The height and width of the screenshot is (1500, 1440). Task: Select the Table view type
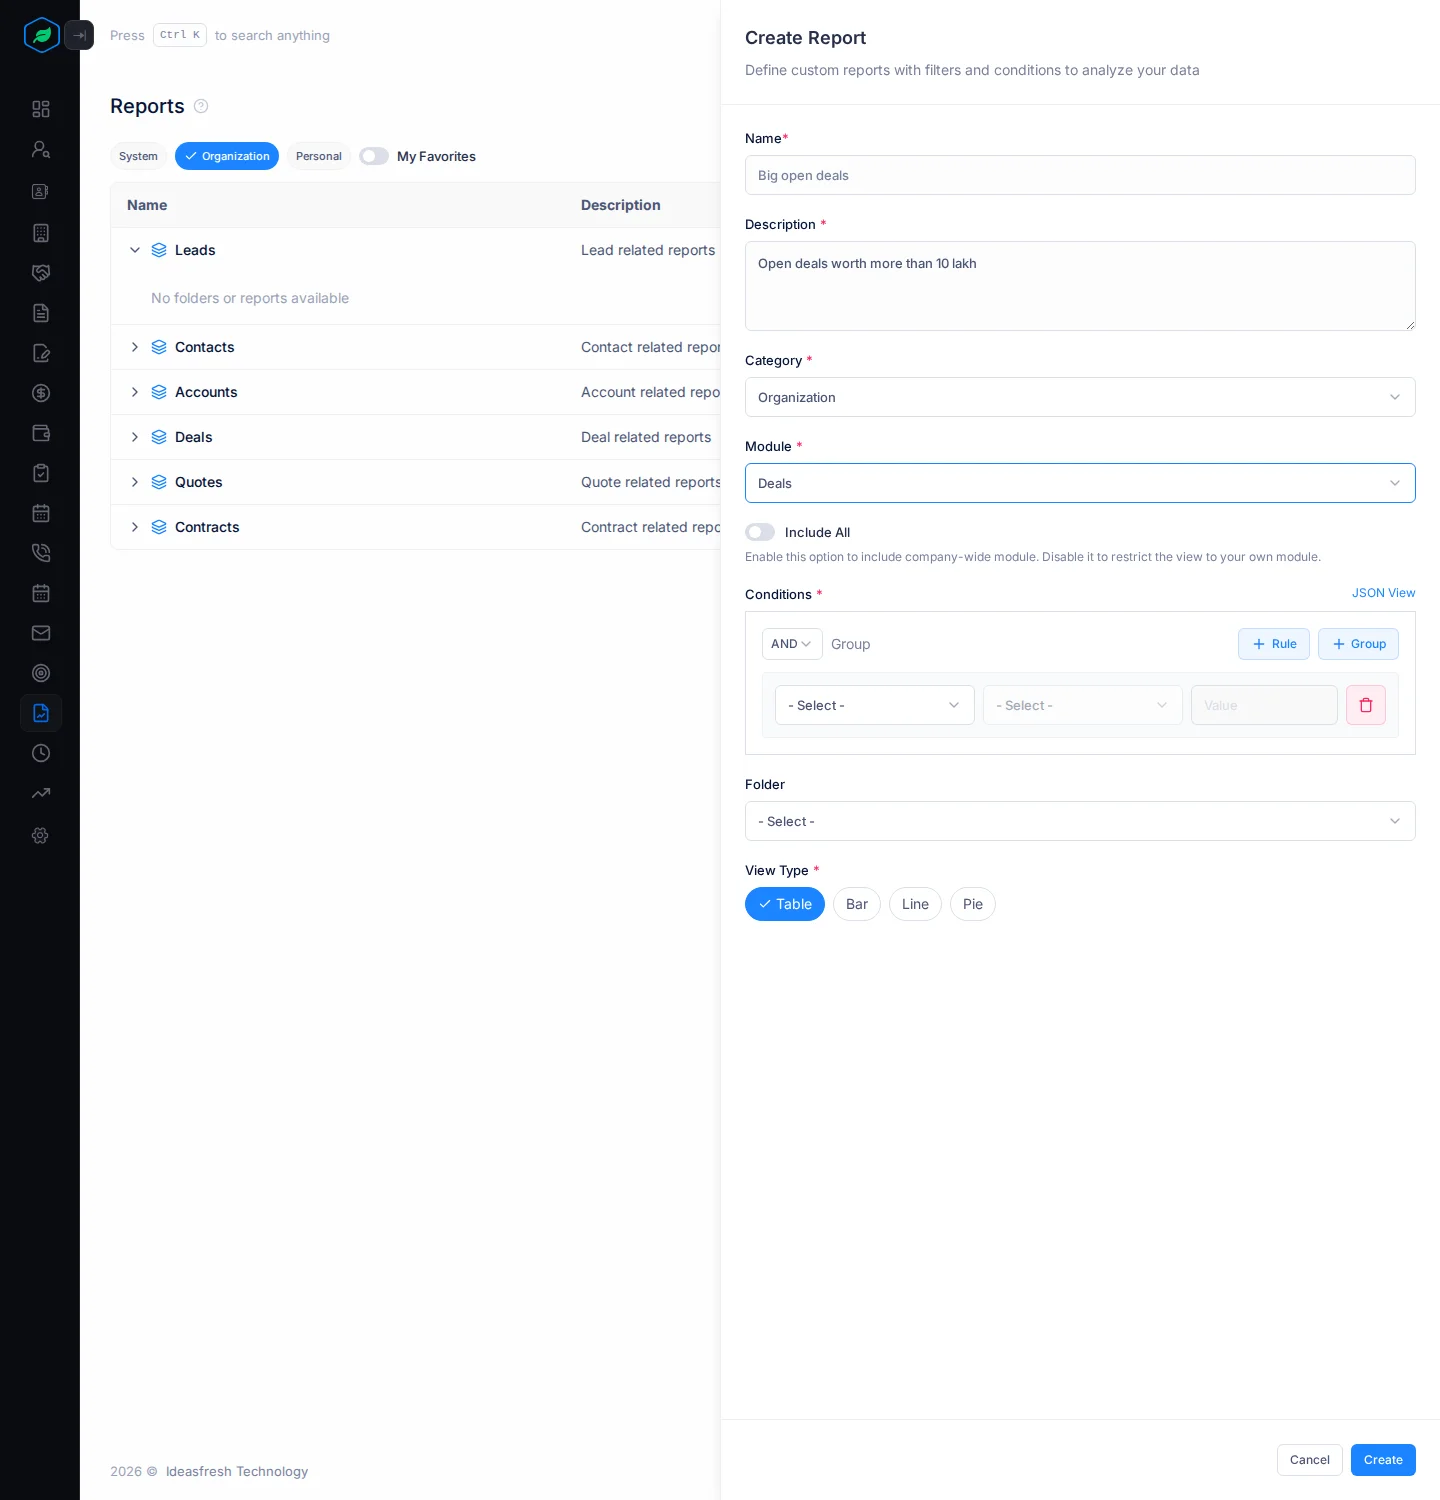click(785, 904)
